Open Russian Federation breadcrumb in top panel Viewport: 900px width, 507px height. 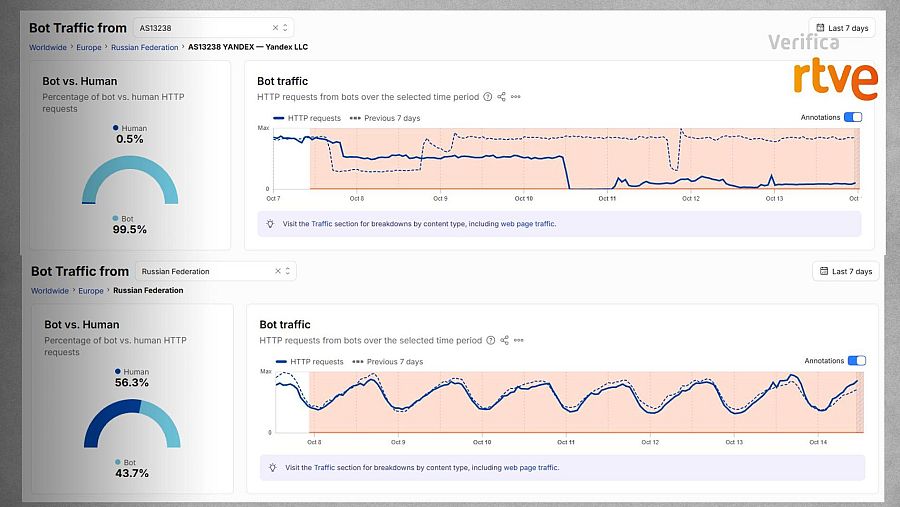pyautogui.click(x=145, y=47)
